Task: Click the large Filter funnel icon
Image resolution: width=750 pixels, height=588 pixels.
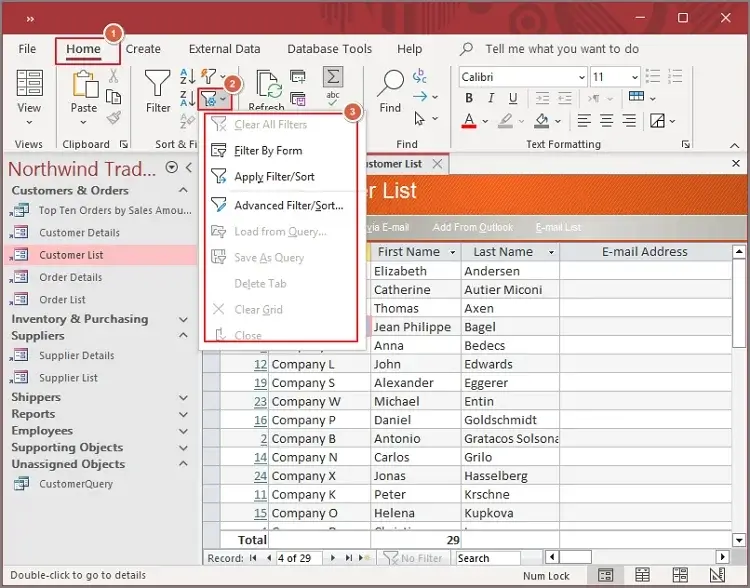Action: (x=158, y=84)
